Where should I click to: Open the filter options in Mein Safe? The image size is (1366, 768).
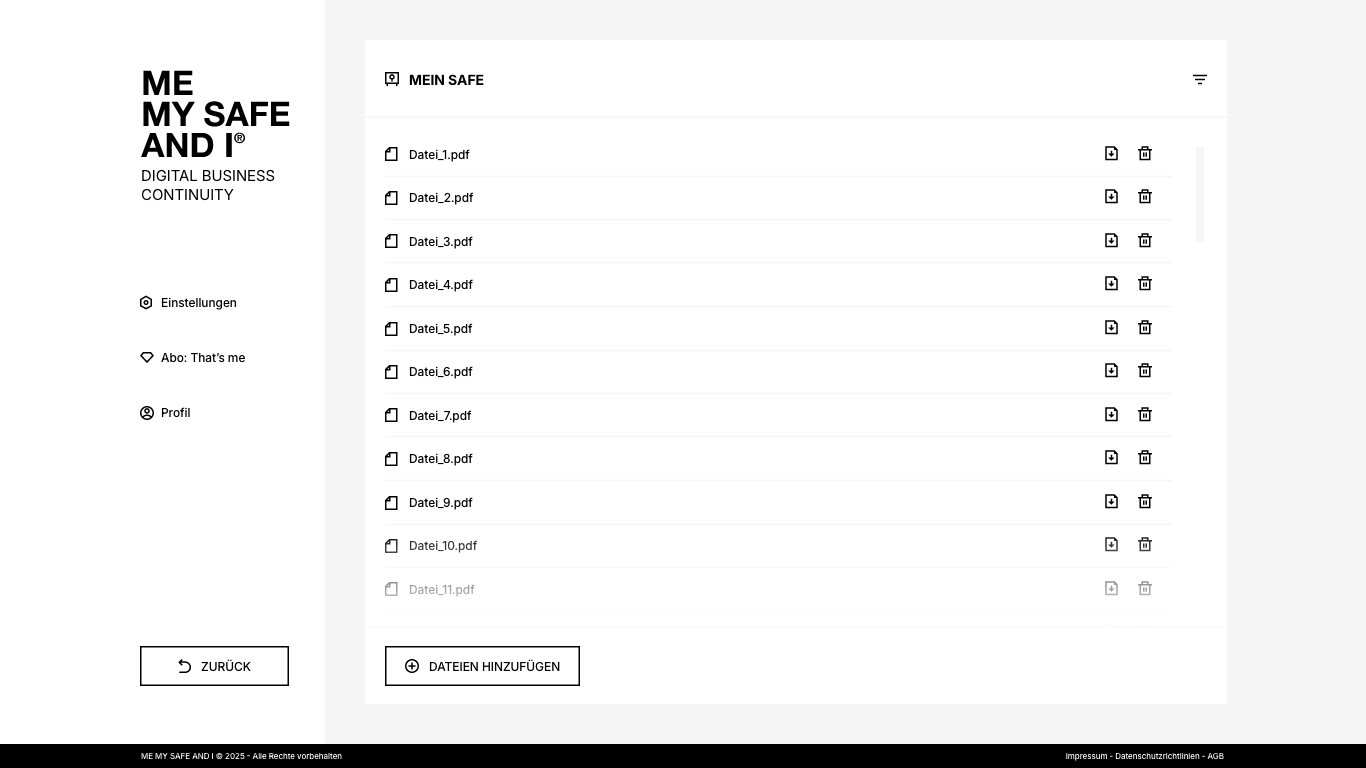(1200, 80)
